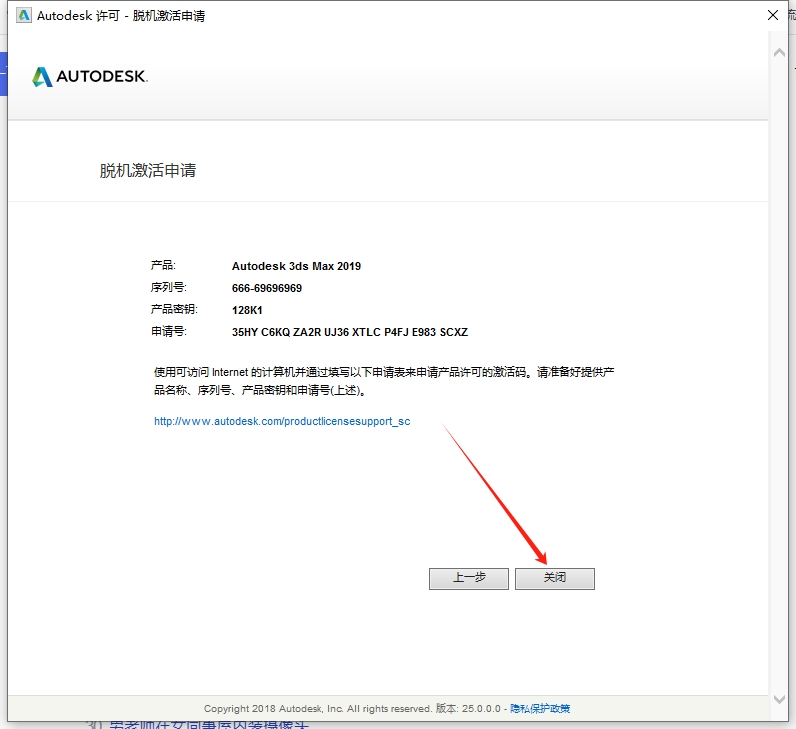Image resolution: width=796 pixels, height=729 pixels.
Task: Click the Autodesk title bar app icon
Action: point(23,15)
